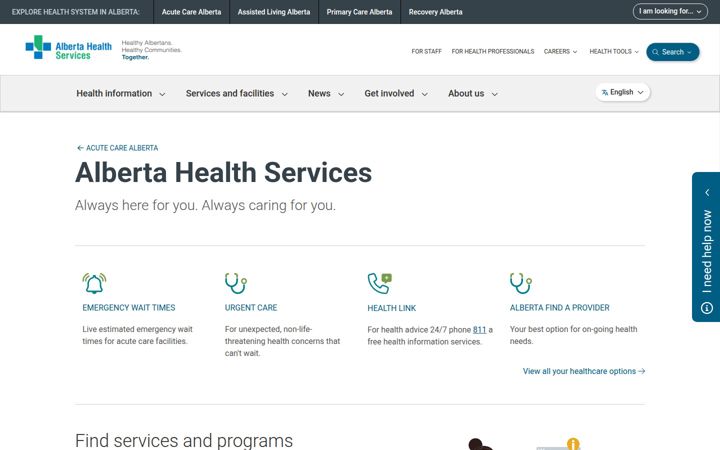This screenshot has width=720, height=450.
Task: Click the info icon on help panel
Action: (x=707, y=308)
